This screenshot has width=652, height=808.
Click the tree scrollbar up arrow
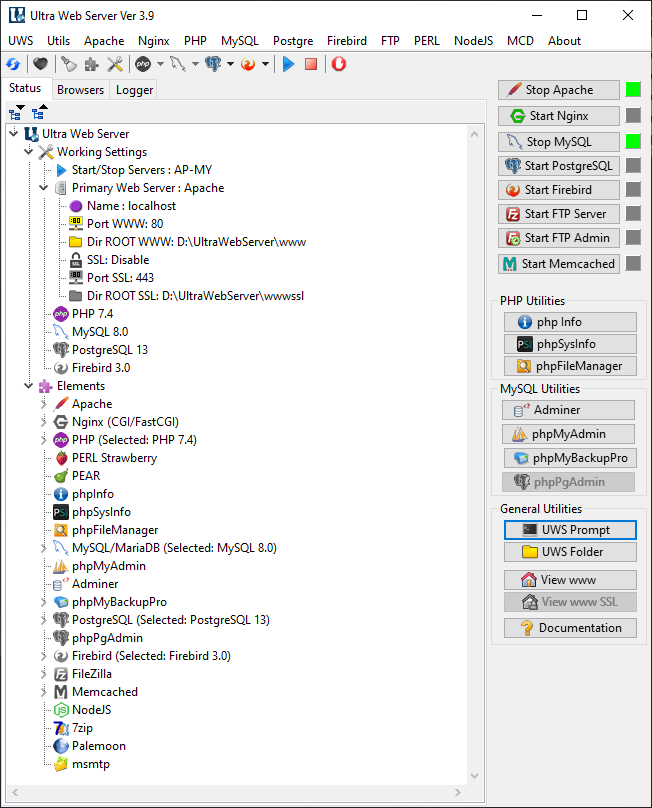475,134
